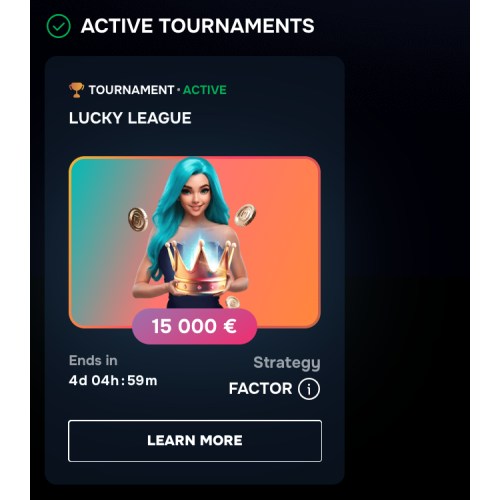Click the FACTOR strategy text
The image size is (500, 500).
[x=260, y=389]
